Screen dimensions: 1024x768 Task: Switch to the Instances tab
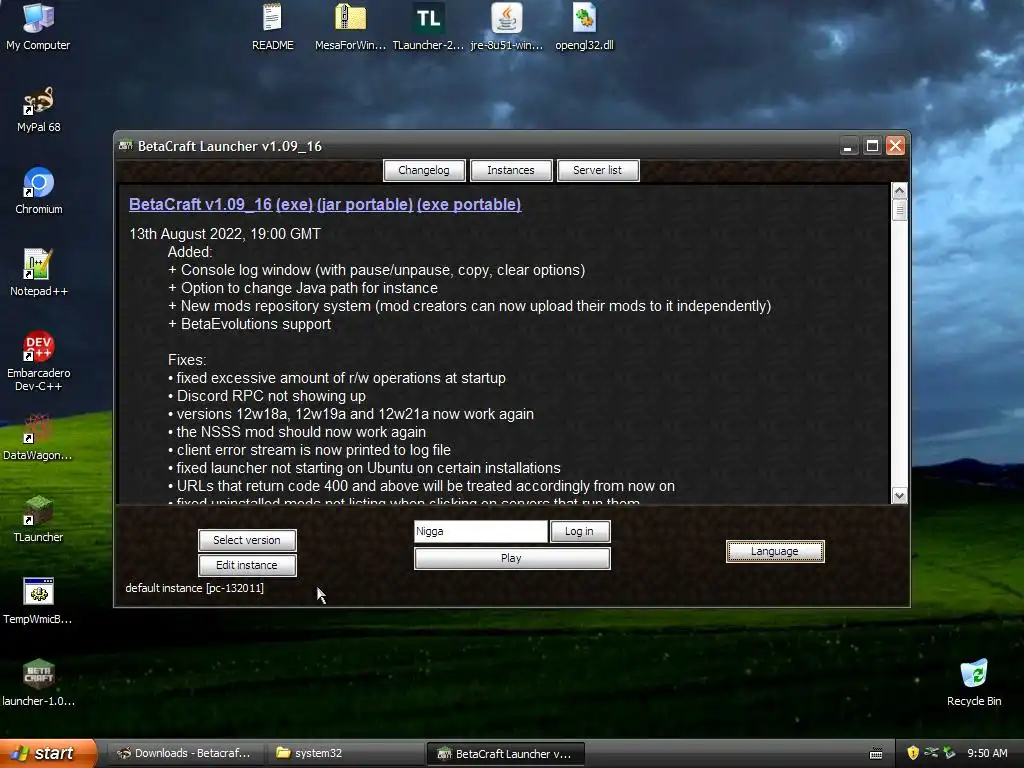click(x=511, y=170)
